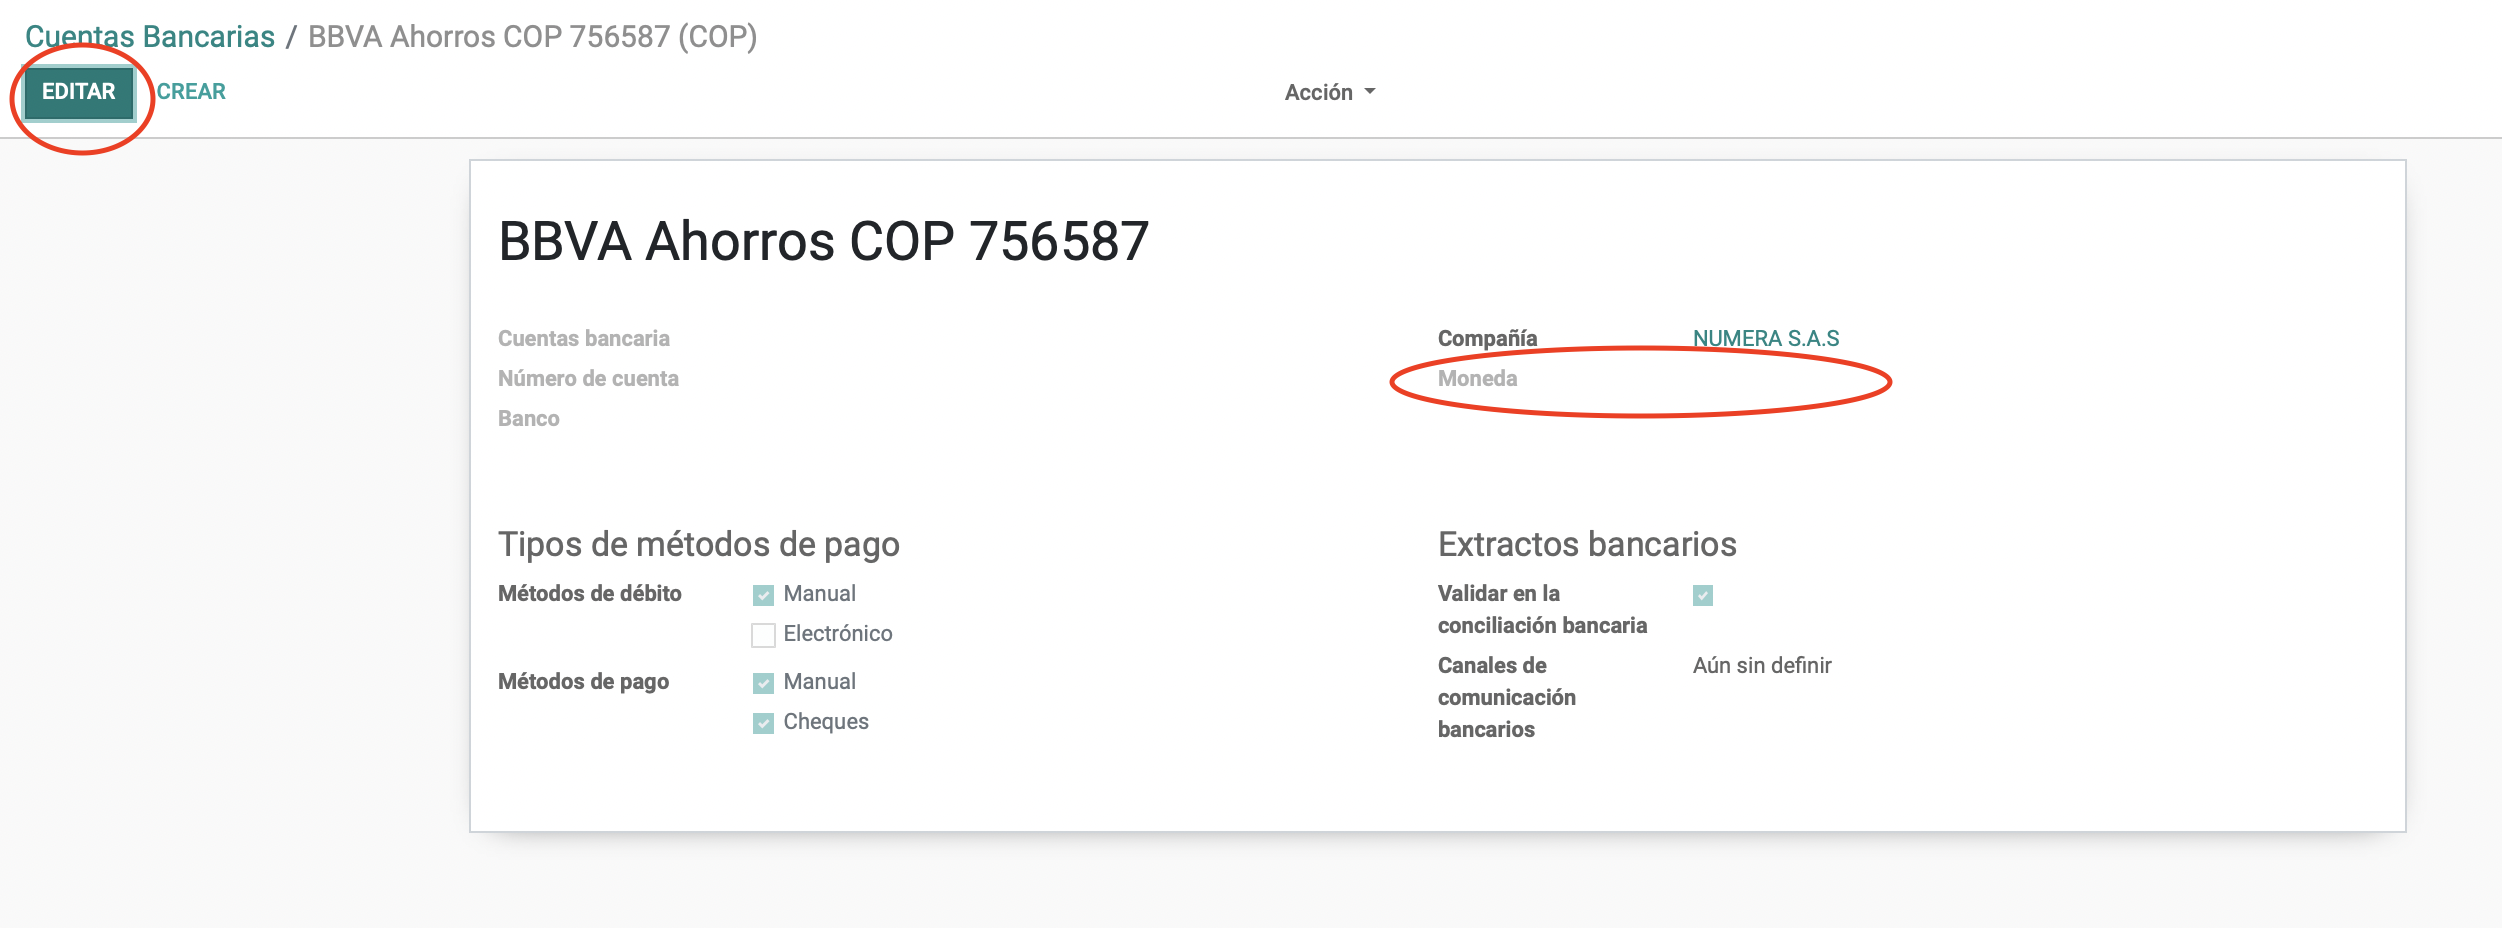Toggle Manual checkbox under Métodos de pago

point(763,683)
